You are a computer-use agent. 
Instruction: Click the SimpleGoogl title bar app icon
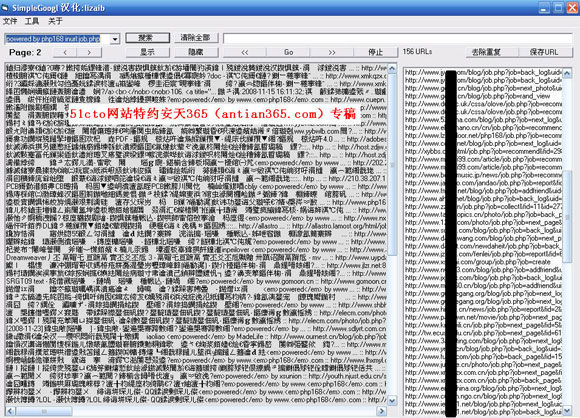click(x=5, y=7)
